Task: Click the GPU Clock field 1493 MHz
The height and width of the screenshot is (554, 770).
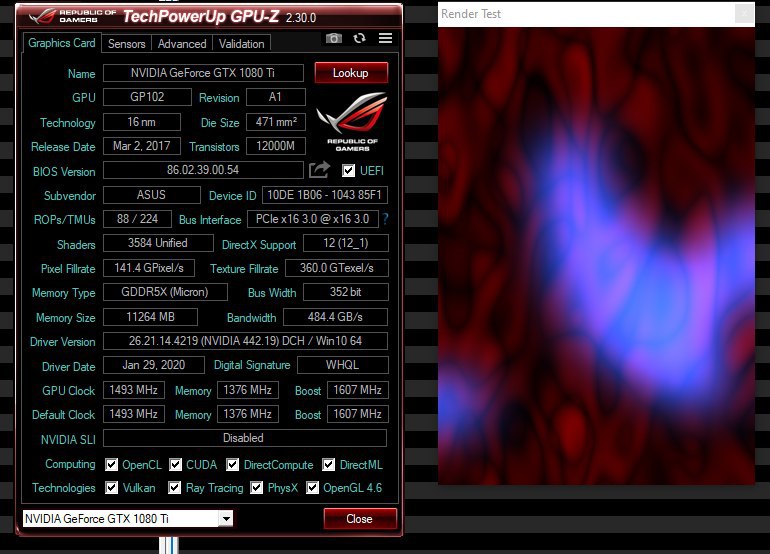Action: coord(134,390)
